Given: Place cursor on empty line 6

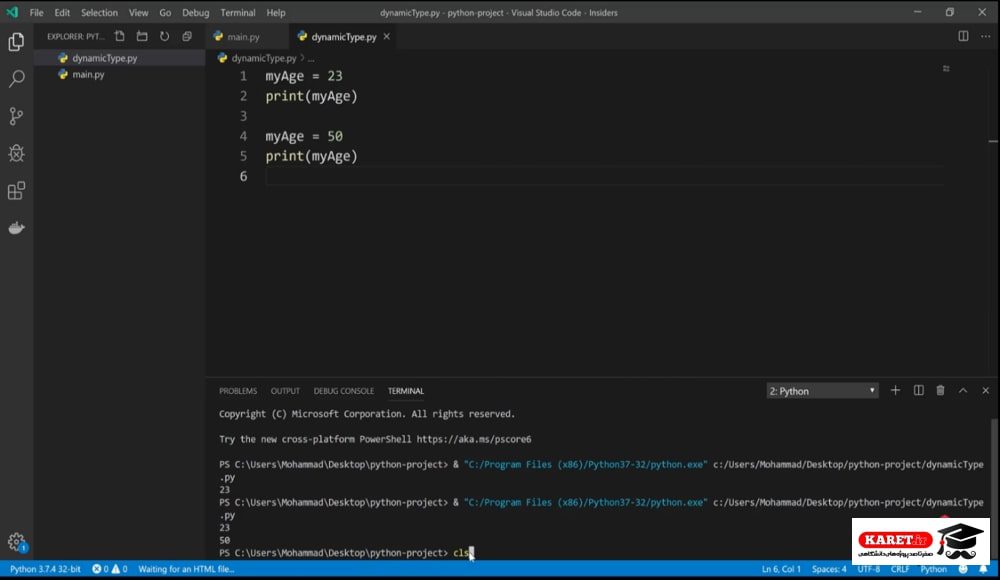Looking at the screenshot, I should 604,176.
